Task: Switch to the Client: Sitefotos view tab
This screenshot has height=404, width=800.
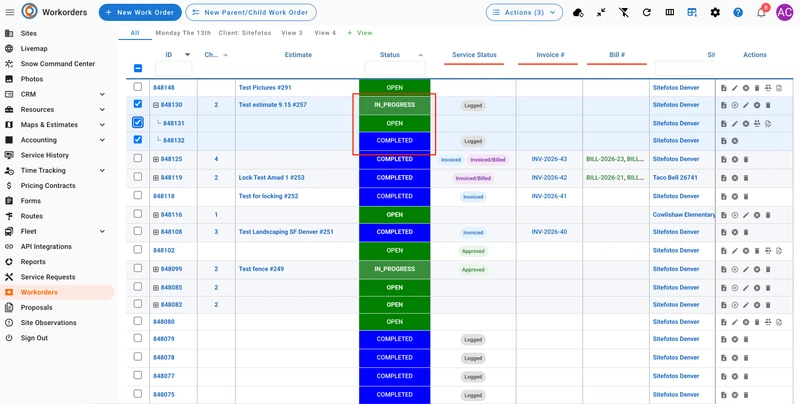Action: 245,33
